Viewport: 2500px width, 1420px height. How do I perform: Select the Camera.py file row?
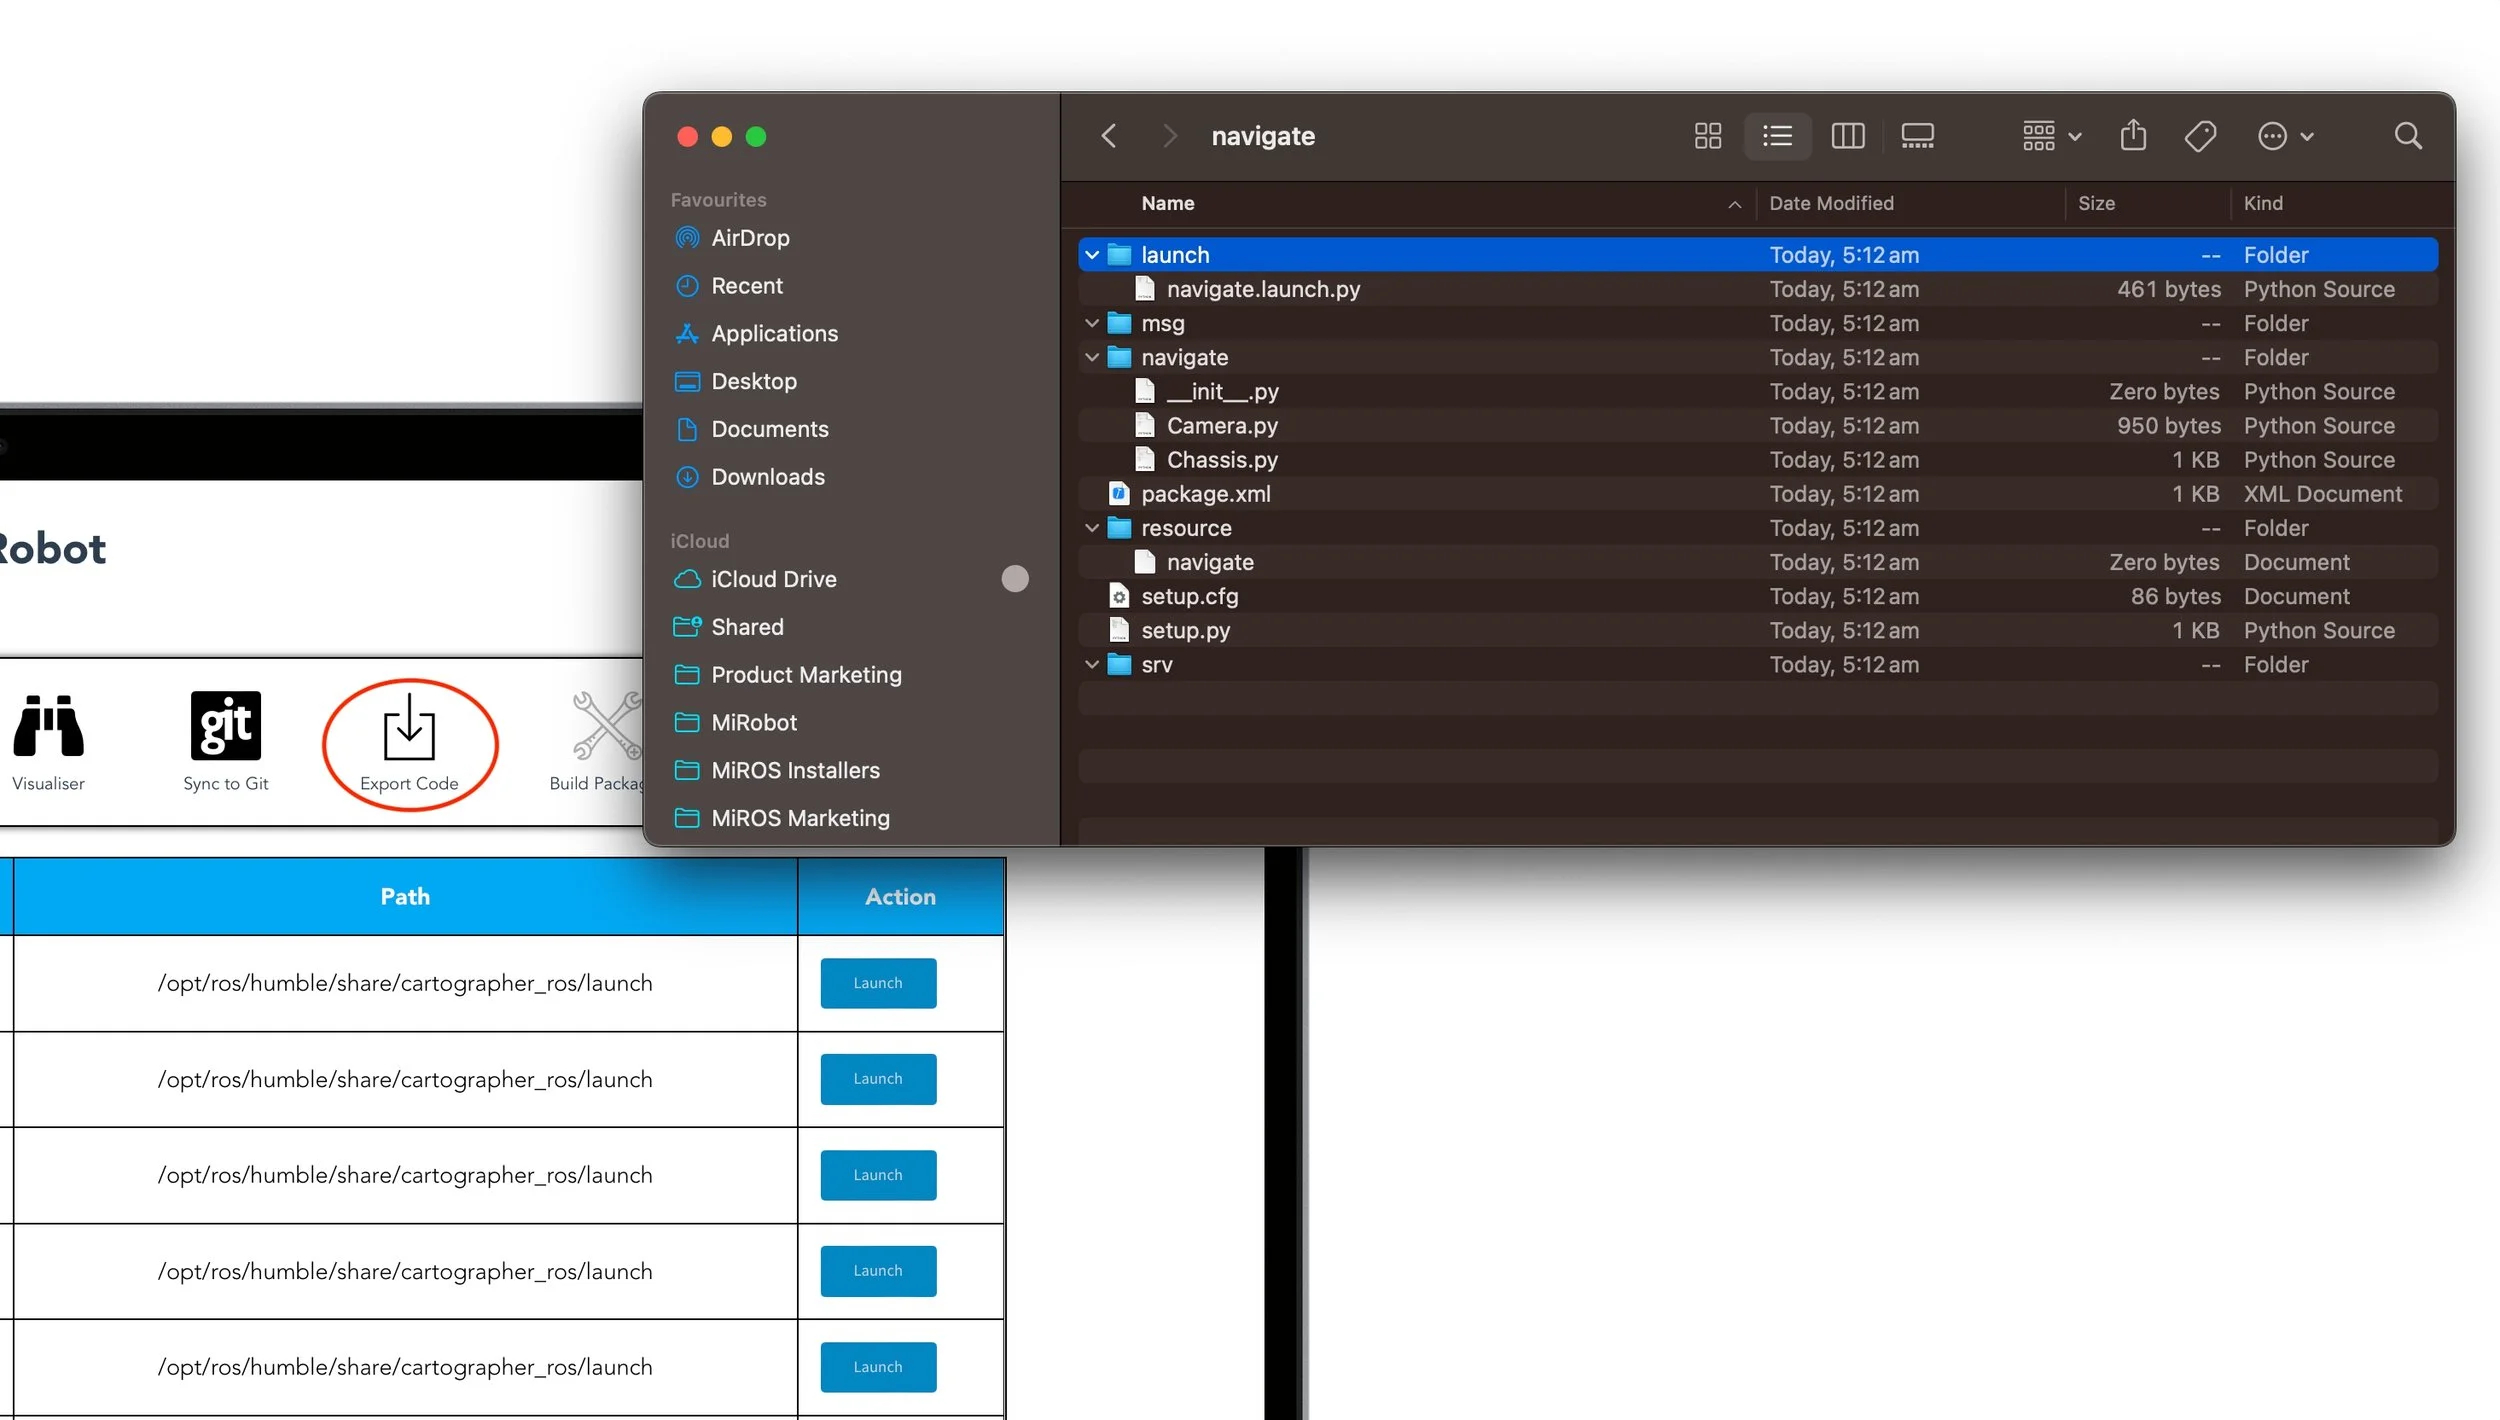click(x=1221, y=426)
